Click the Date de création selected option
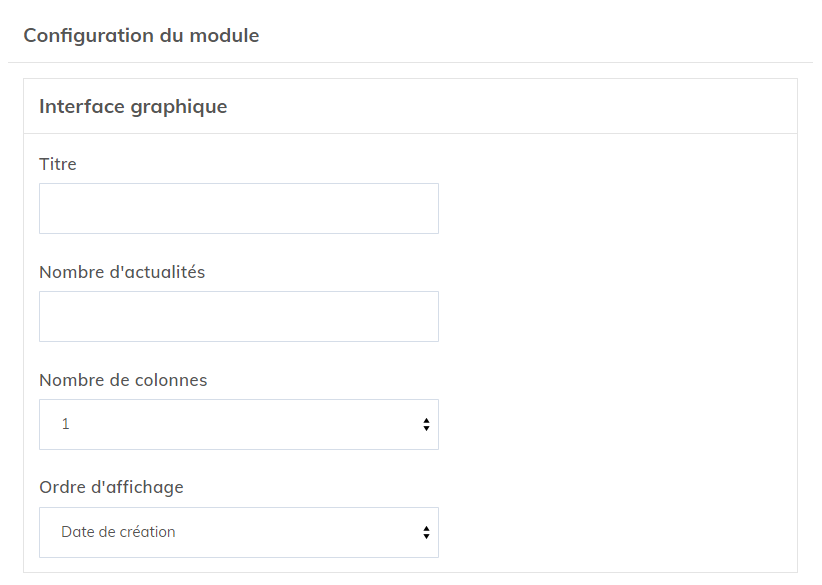The image size is (822, 585). [118, 532]
